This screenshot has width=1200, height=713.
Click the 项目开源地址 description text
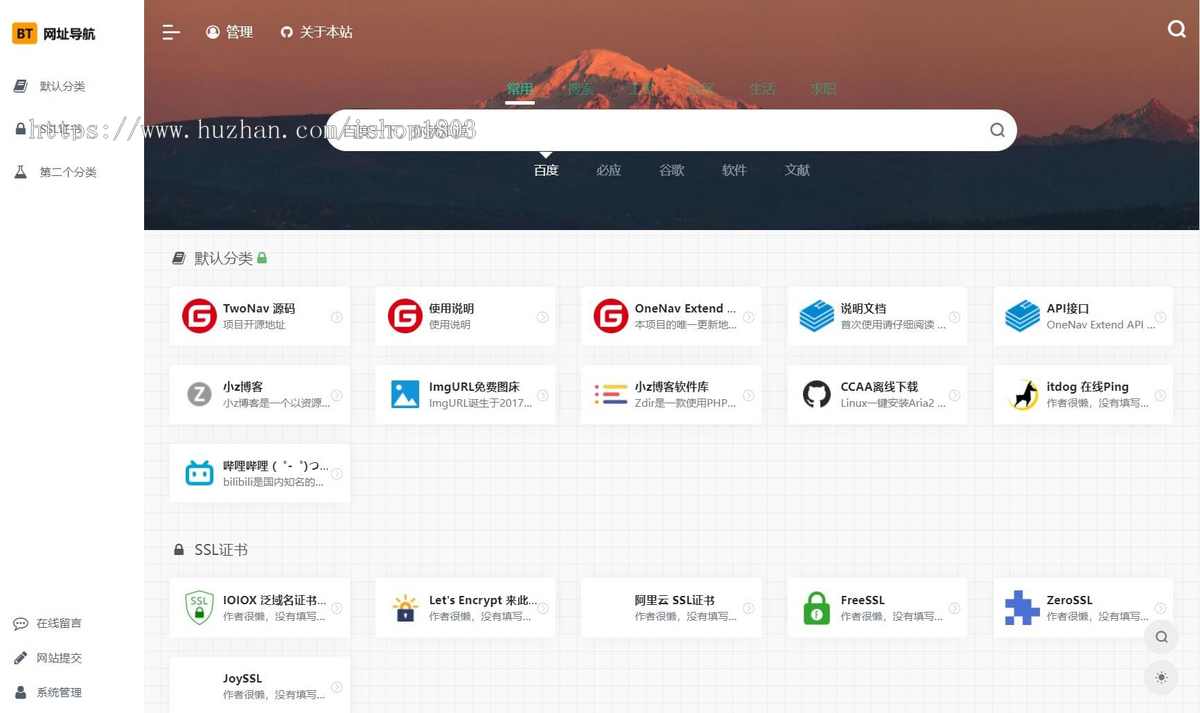[254, 324]
